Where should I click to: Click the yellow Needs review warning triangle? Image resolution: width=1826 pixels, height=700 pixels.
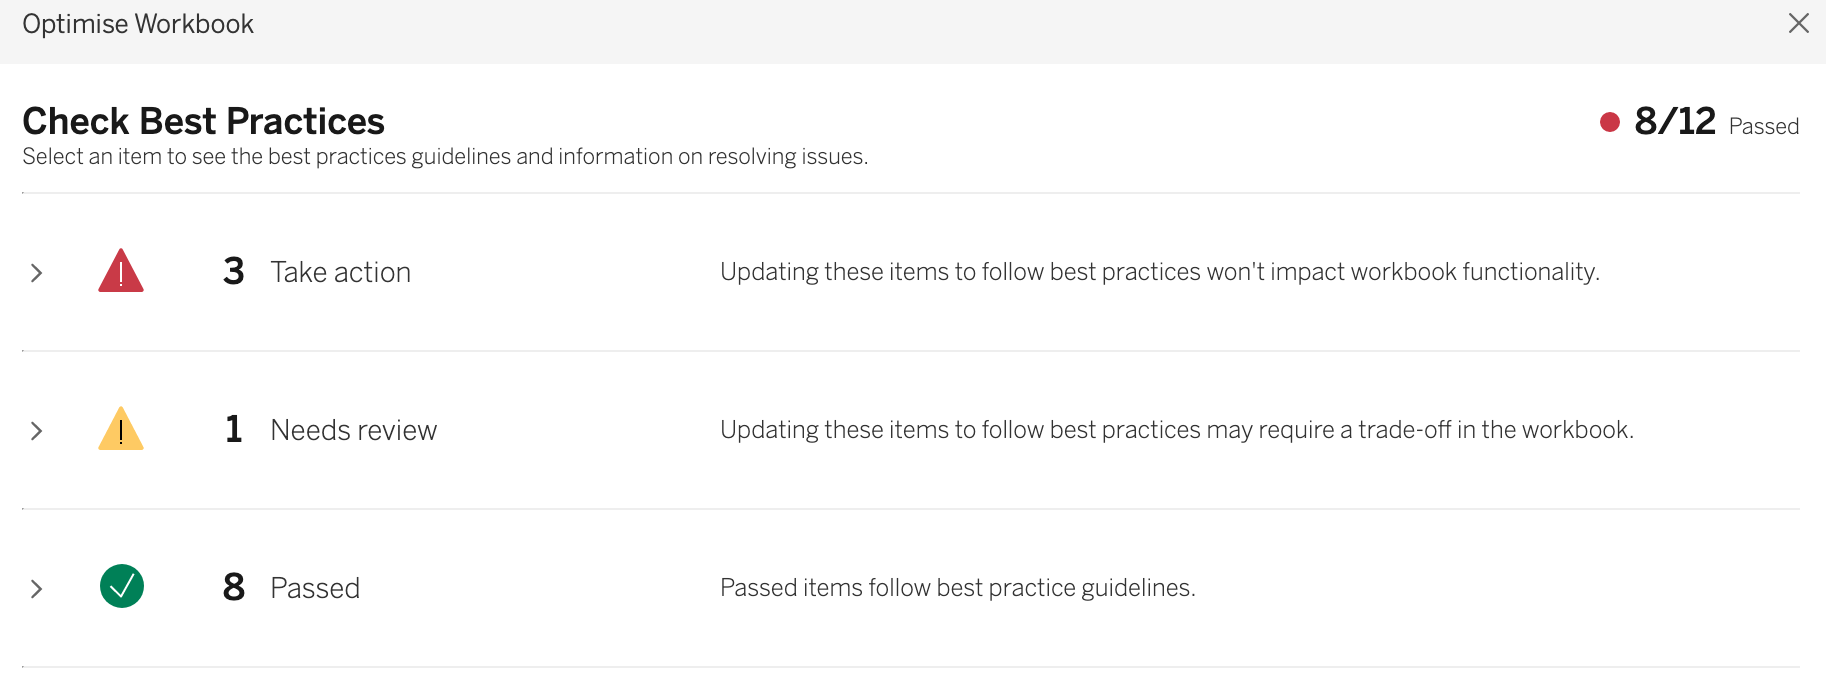[x=121, y=430]
